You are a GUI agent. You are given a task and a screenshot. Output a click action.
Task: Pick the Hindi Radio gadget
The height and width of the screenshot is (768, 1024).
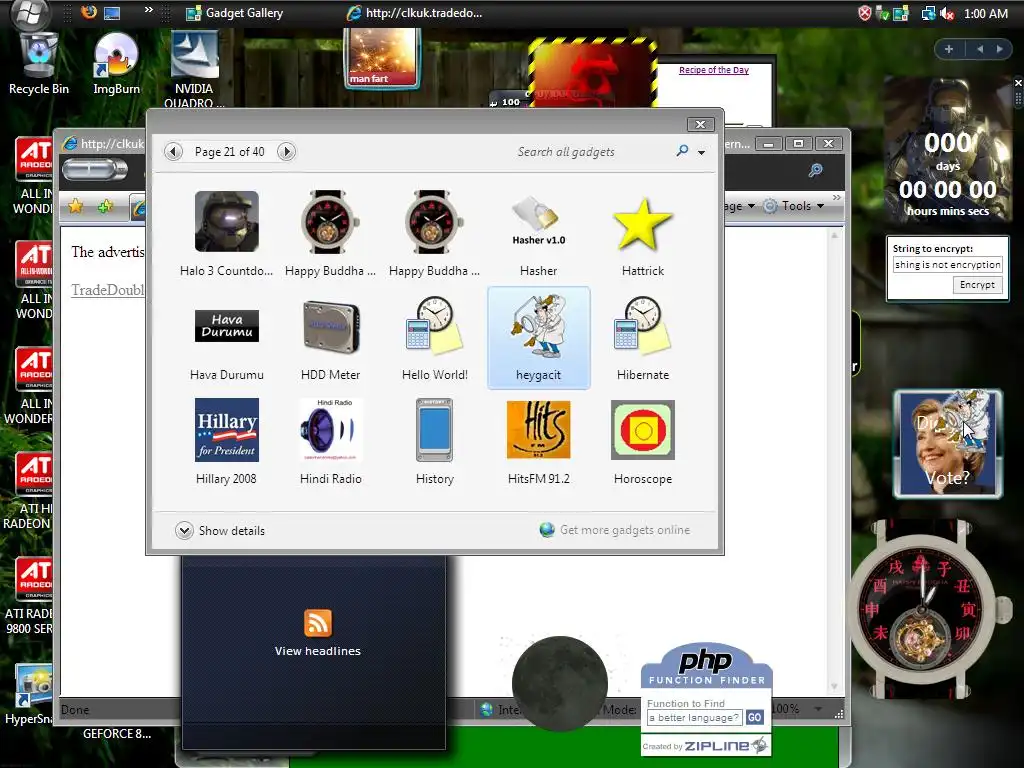click(330, 441)
